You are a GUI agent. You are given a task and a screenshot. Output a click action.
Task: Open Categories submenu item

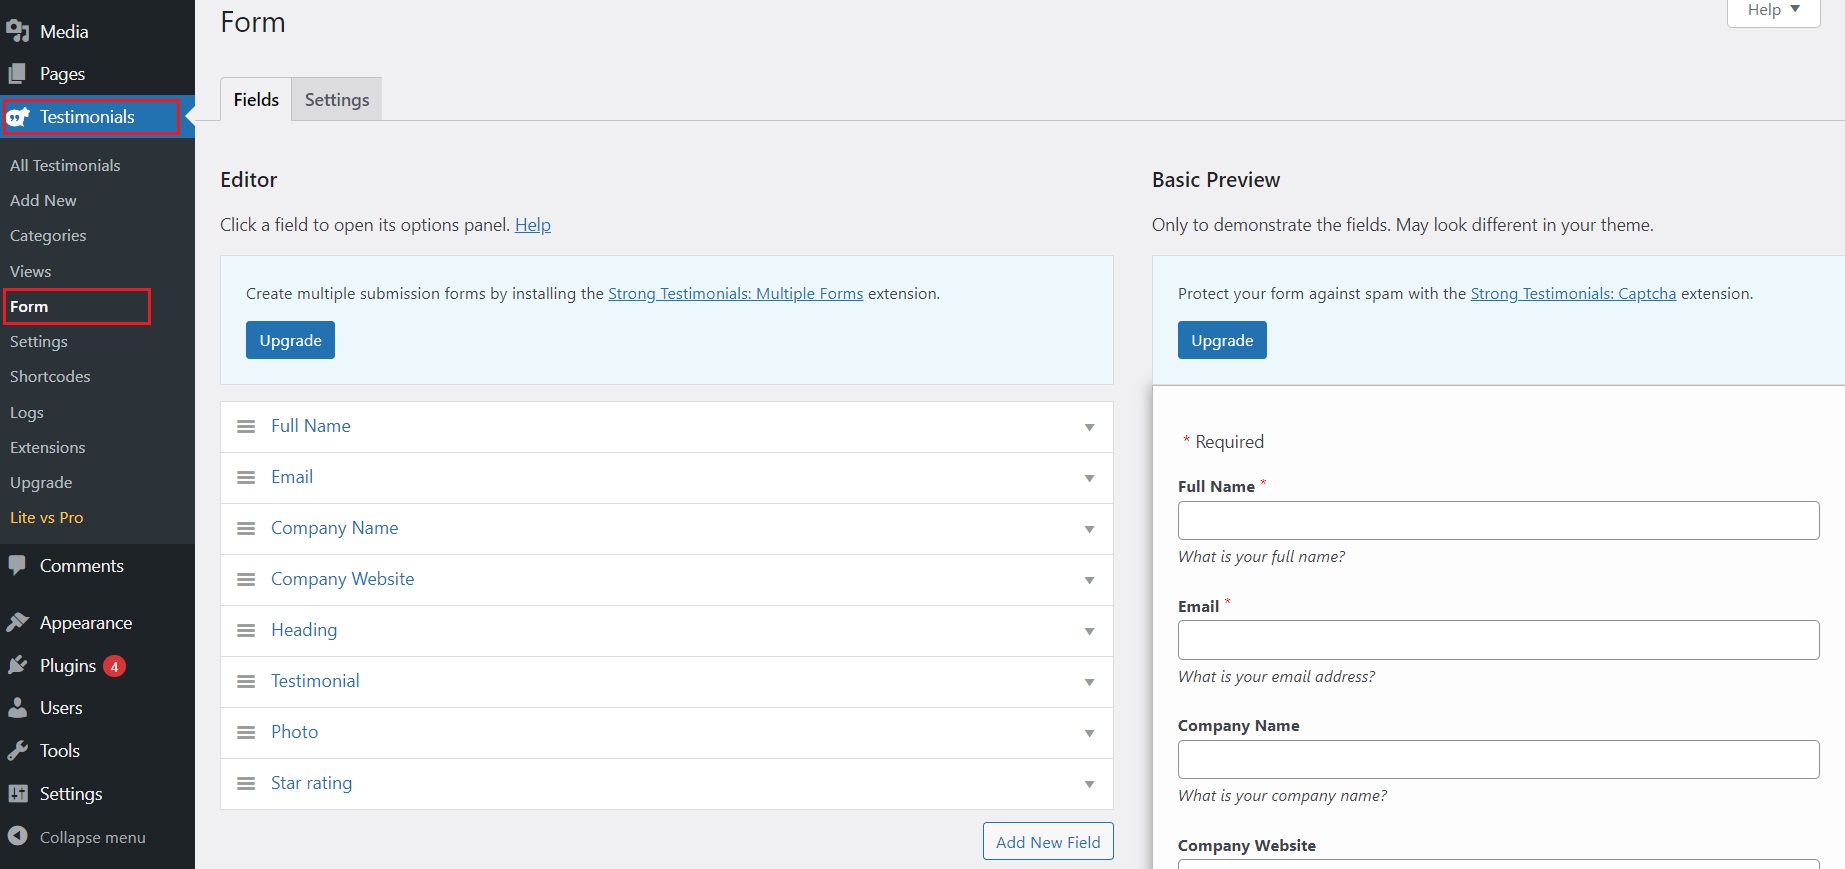click(48, 235)
